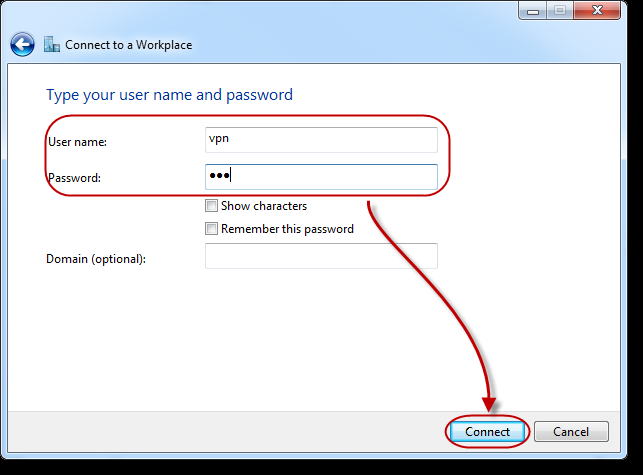This screenshot has width=643, height=475.
Task: Tick the Remember this password checkbox
Action: 211,228
